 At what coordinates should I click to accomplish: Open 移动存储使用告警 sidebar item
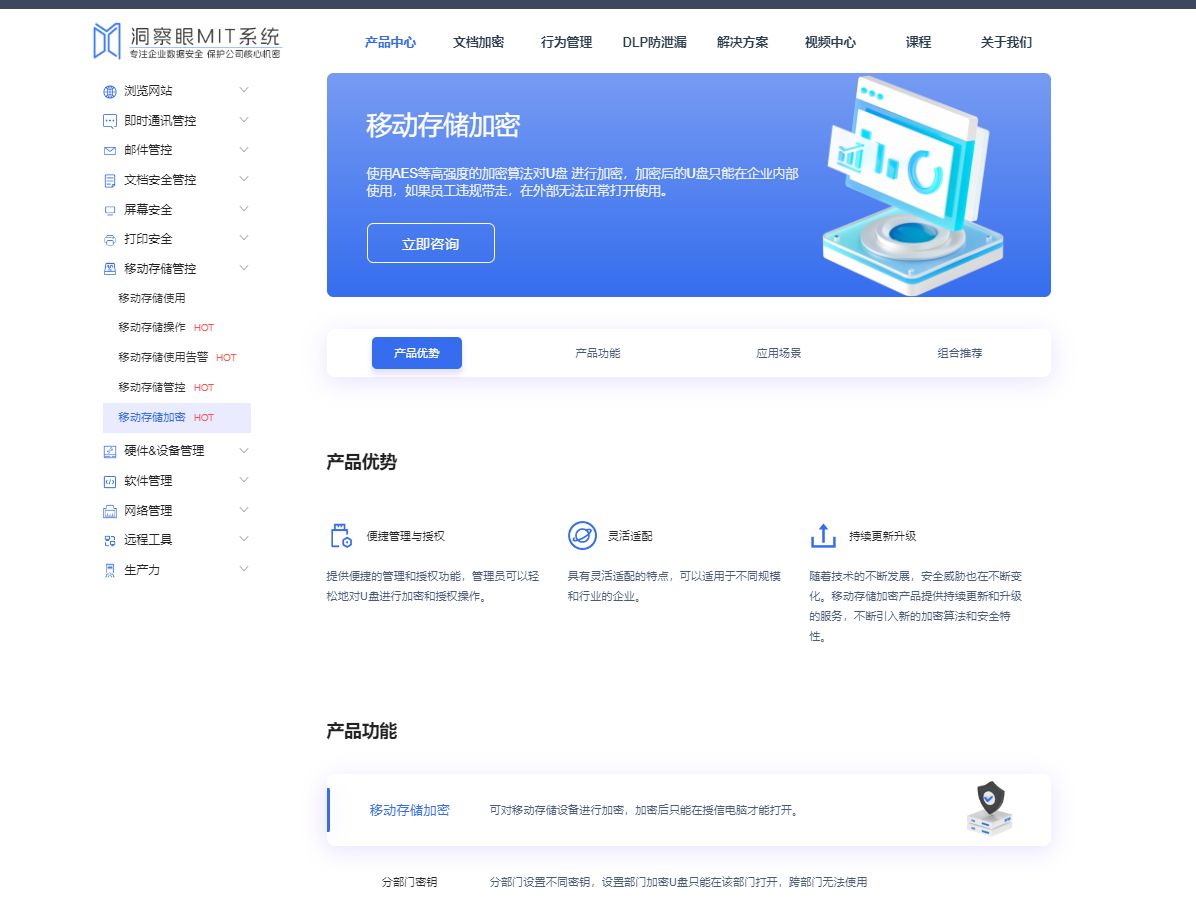(x=163, y=357)
